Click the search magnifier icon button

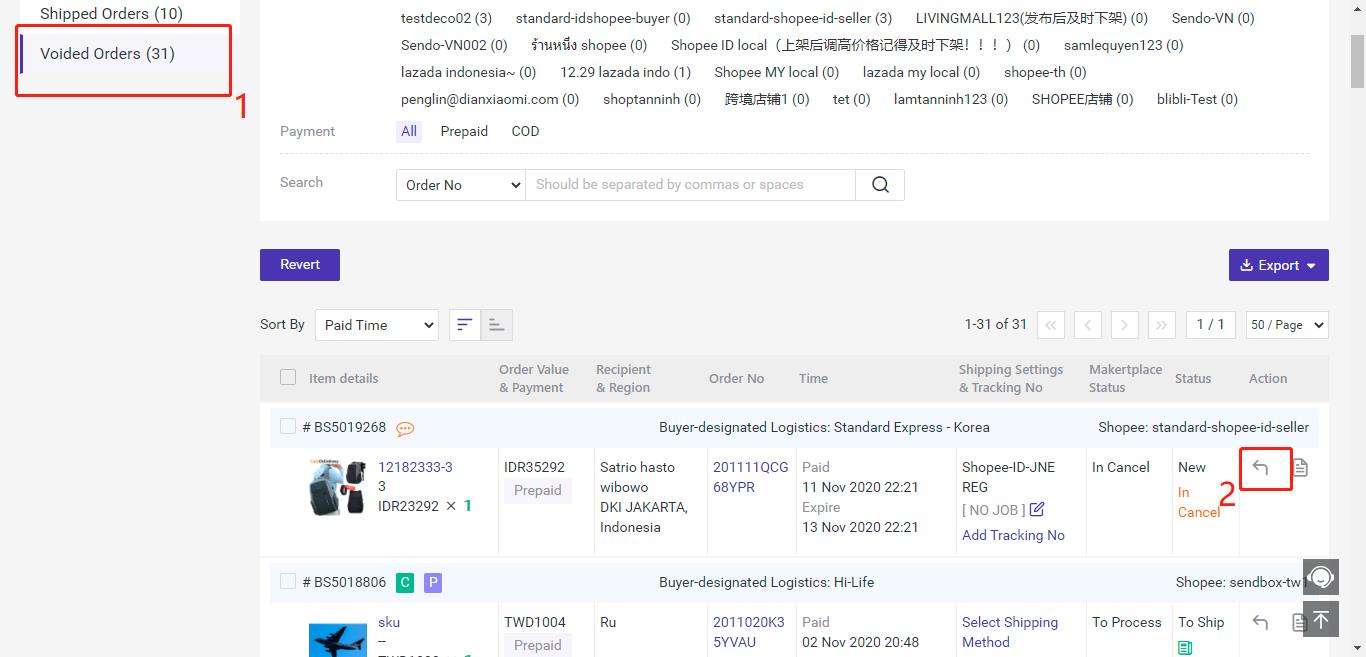[880, 185]
